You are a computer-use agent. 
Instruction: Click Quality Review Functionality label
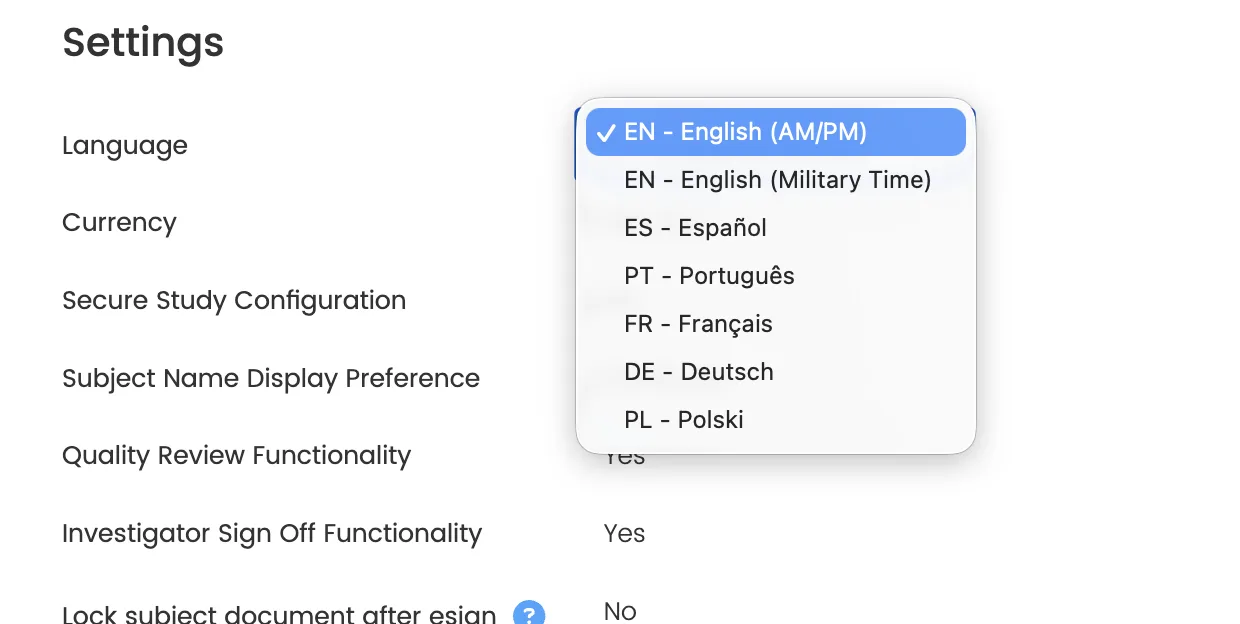pyautogui.click(x=236, y=456)
